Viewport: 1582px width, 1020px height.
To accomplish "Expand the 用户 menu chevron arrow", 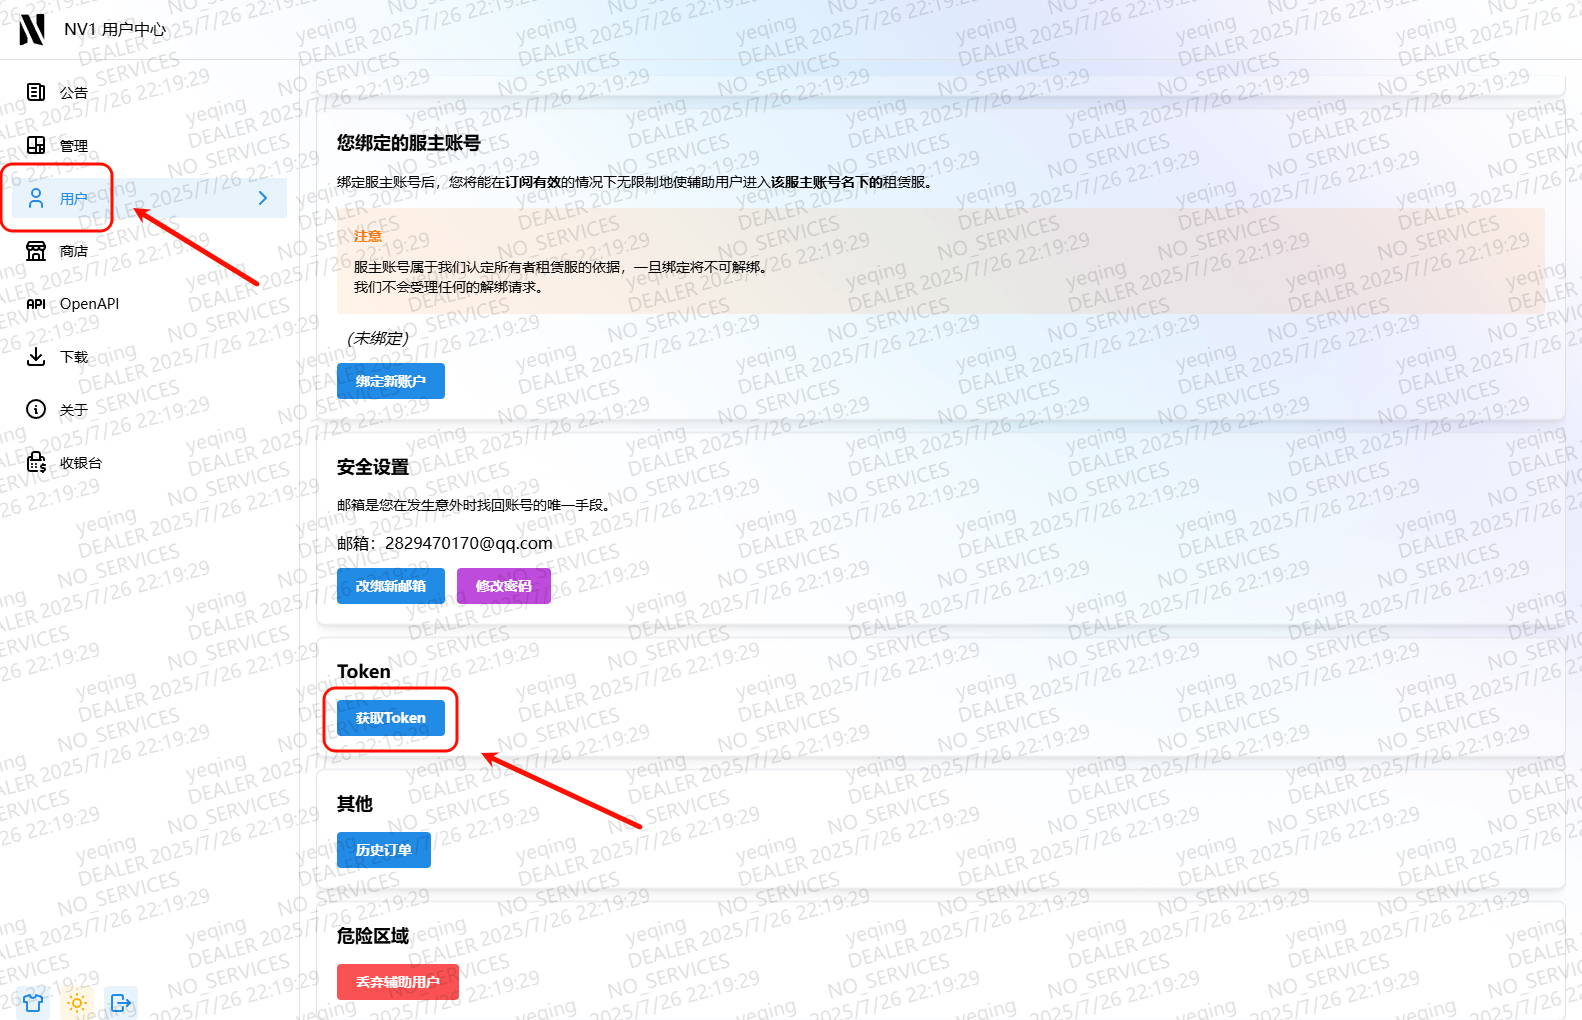I will (263, 198).
